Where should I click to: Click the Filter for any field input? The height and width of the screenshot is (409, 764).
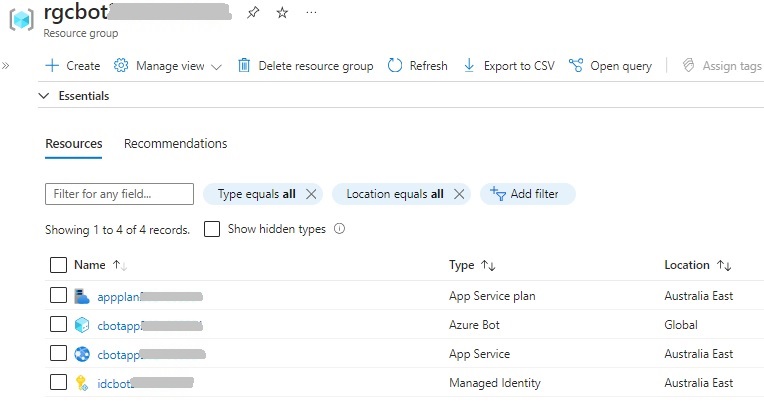119,194
